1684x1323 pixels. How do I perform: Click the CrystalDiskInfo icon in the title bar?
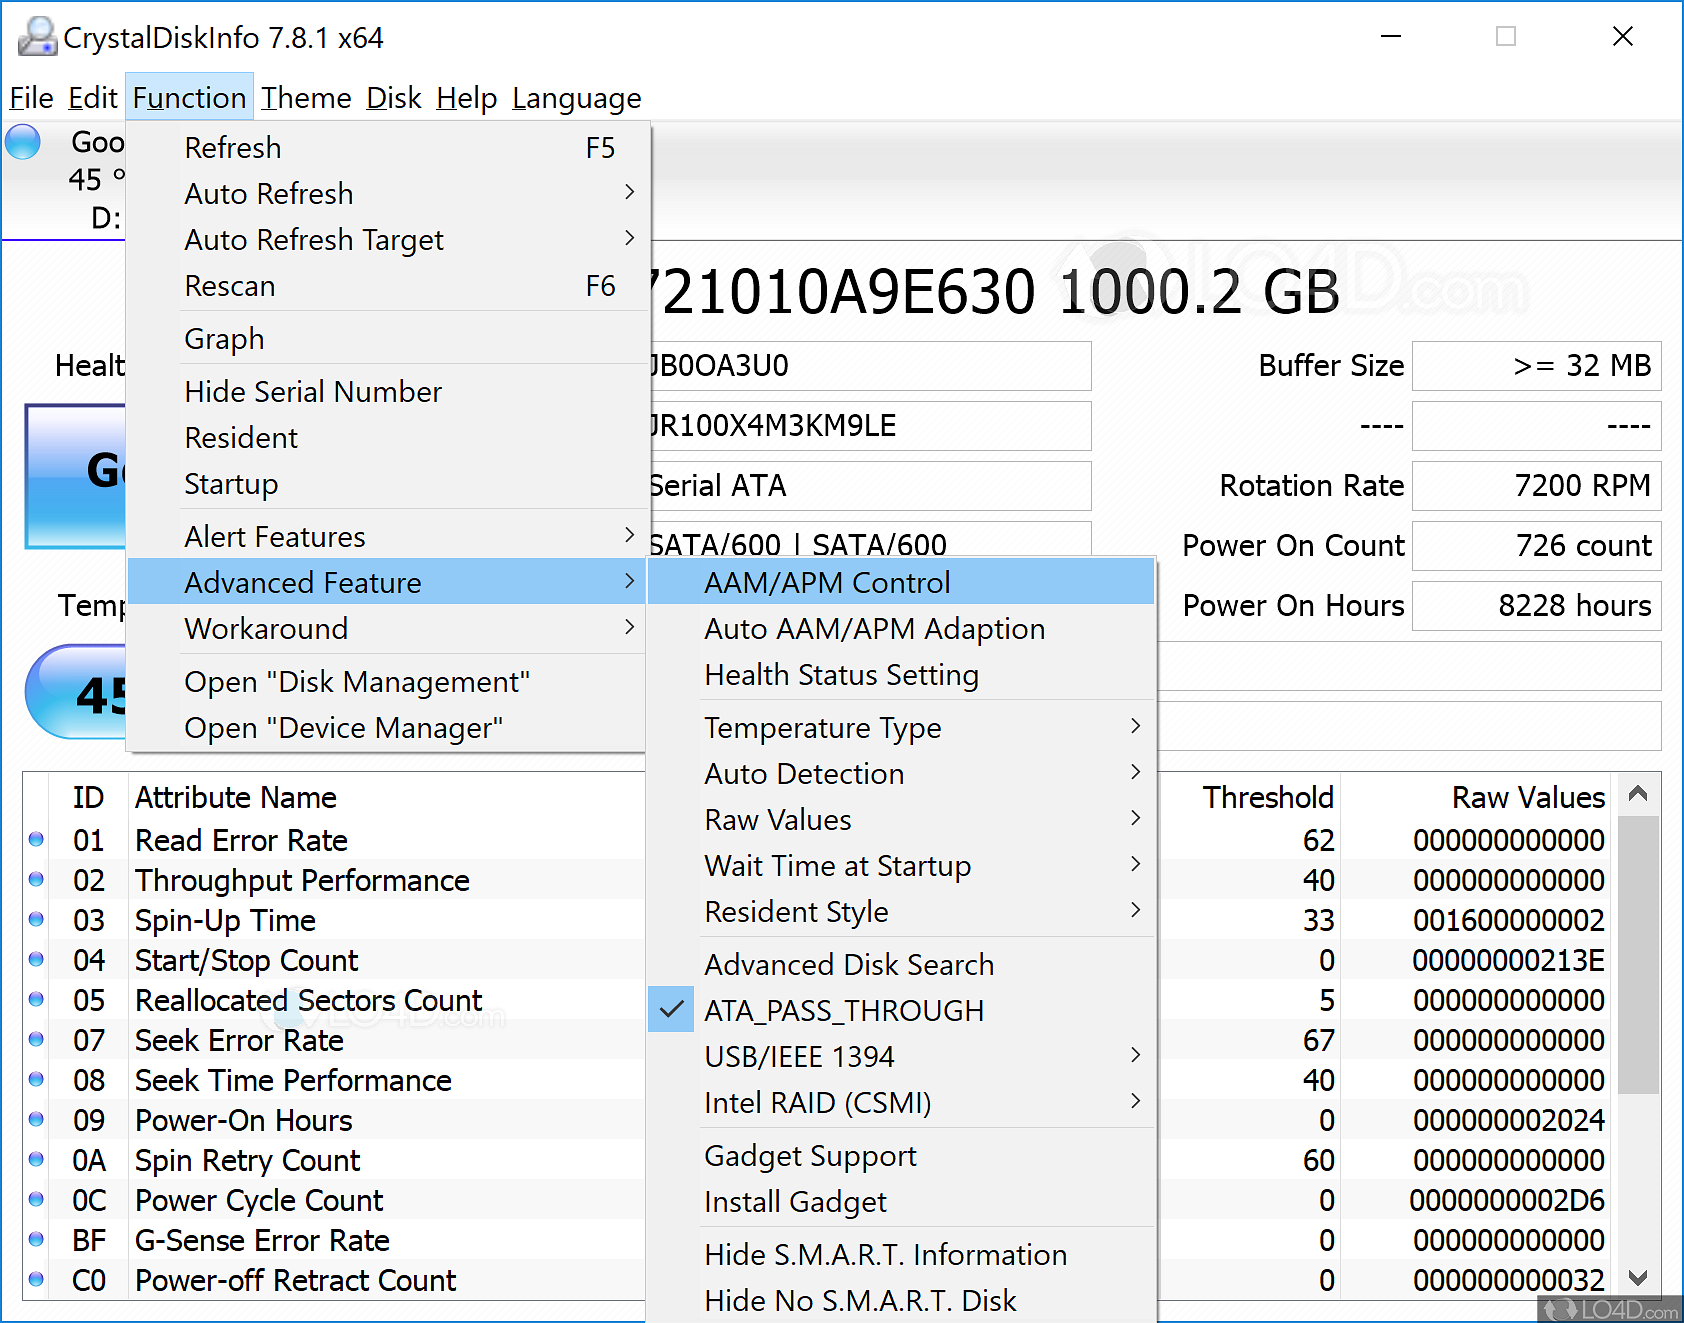pyautogui.click(x=36, y=36)
